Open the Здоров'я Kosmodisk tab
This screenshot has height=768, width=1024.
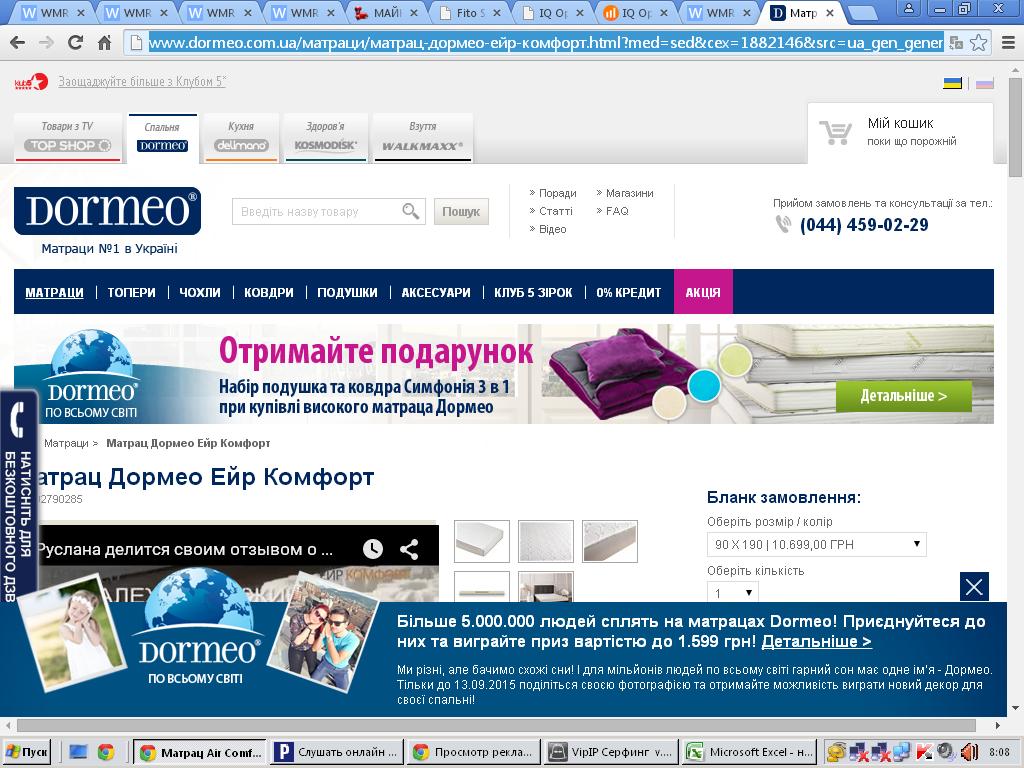[x=325, y=137]
